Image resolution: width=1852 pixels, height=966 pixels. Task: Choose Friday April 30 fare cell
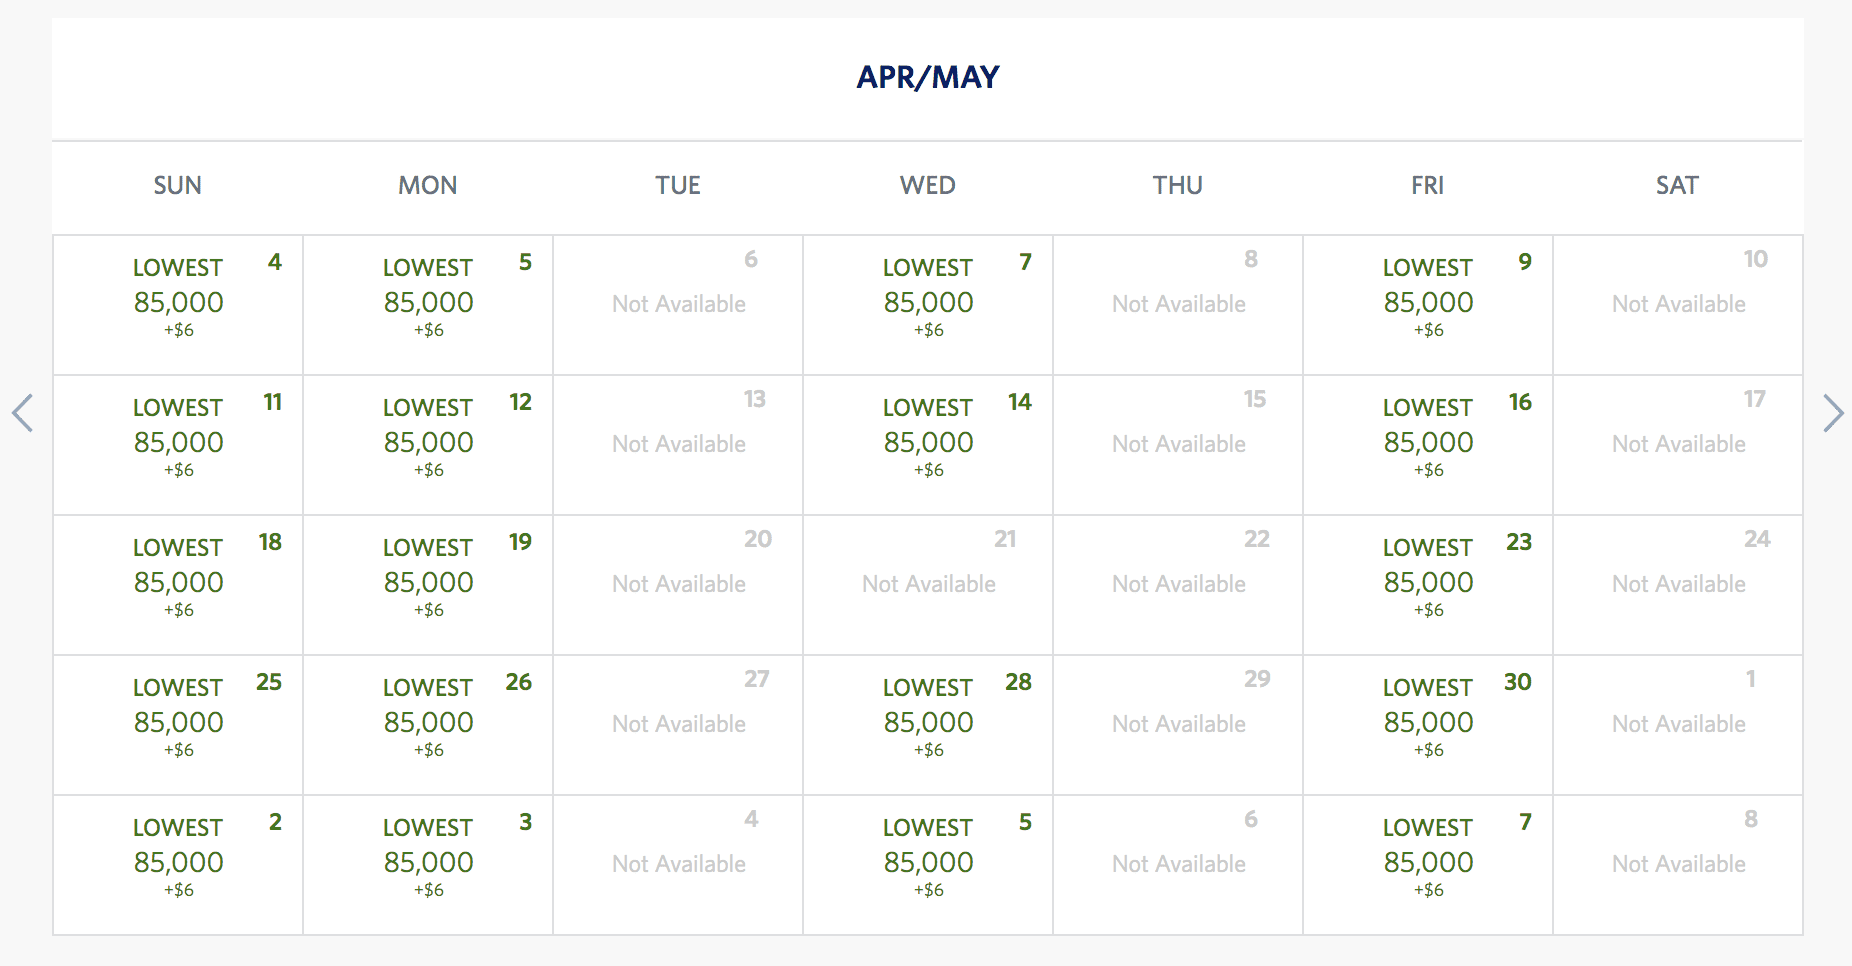click(x=1427, y=725)
